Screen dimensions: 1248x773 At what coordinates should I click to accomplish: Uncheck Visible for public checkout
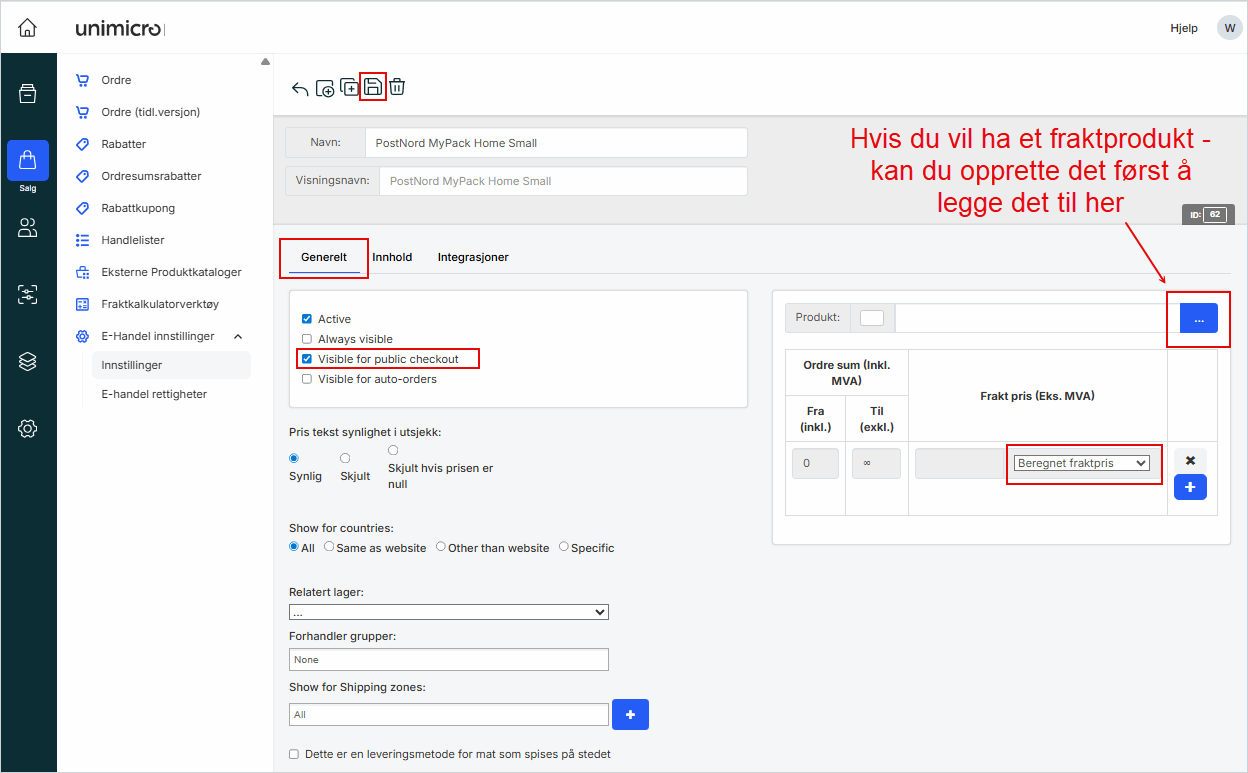[x=307, y=359]
